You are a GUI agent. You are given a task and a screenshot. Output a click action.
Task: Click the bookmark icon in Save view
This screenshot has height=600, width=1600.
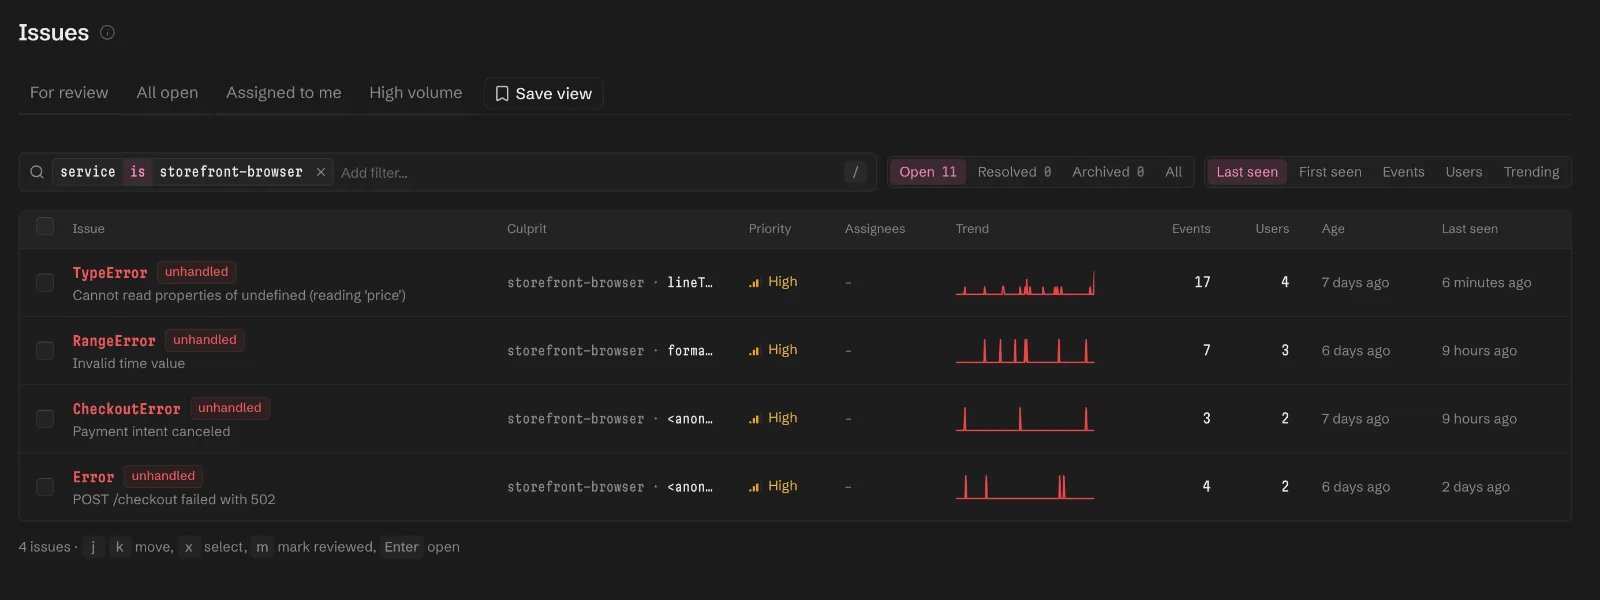pos(502,93)
